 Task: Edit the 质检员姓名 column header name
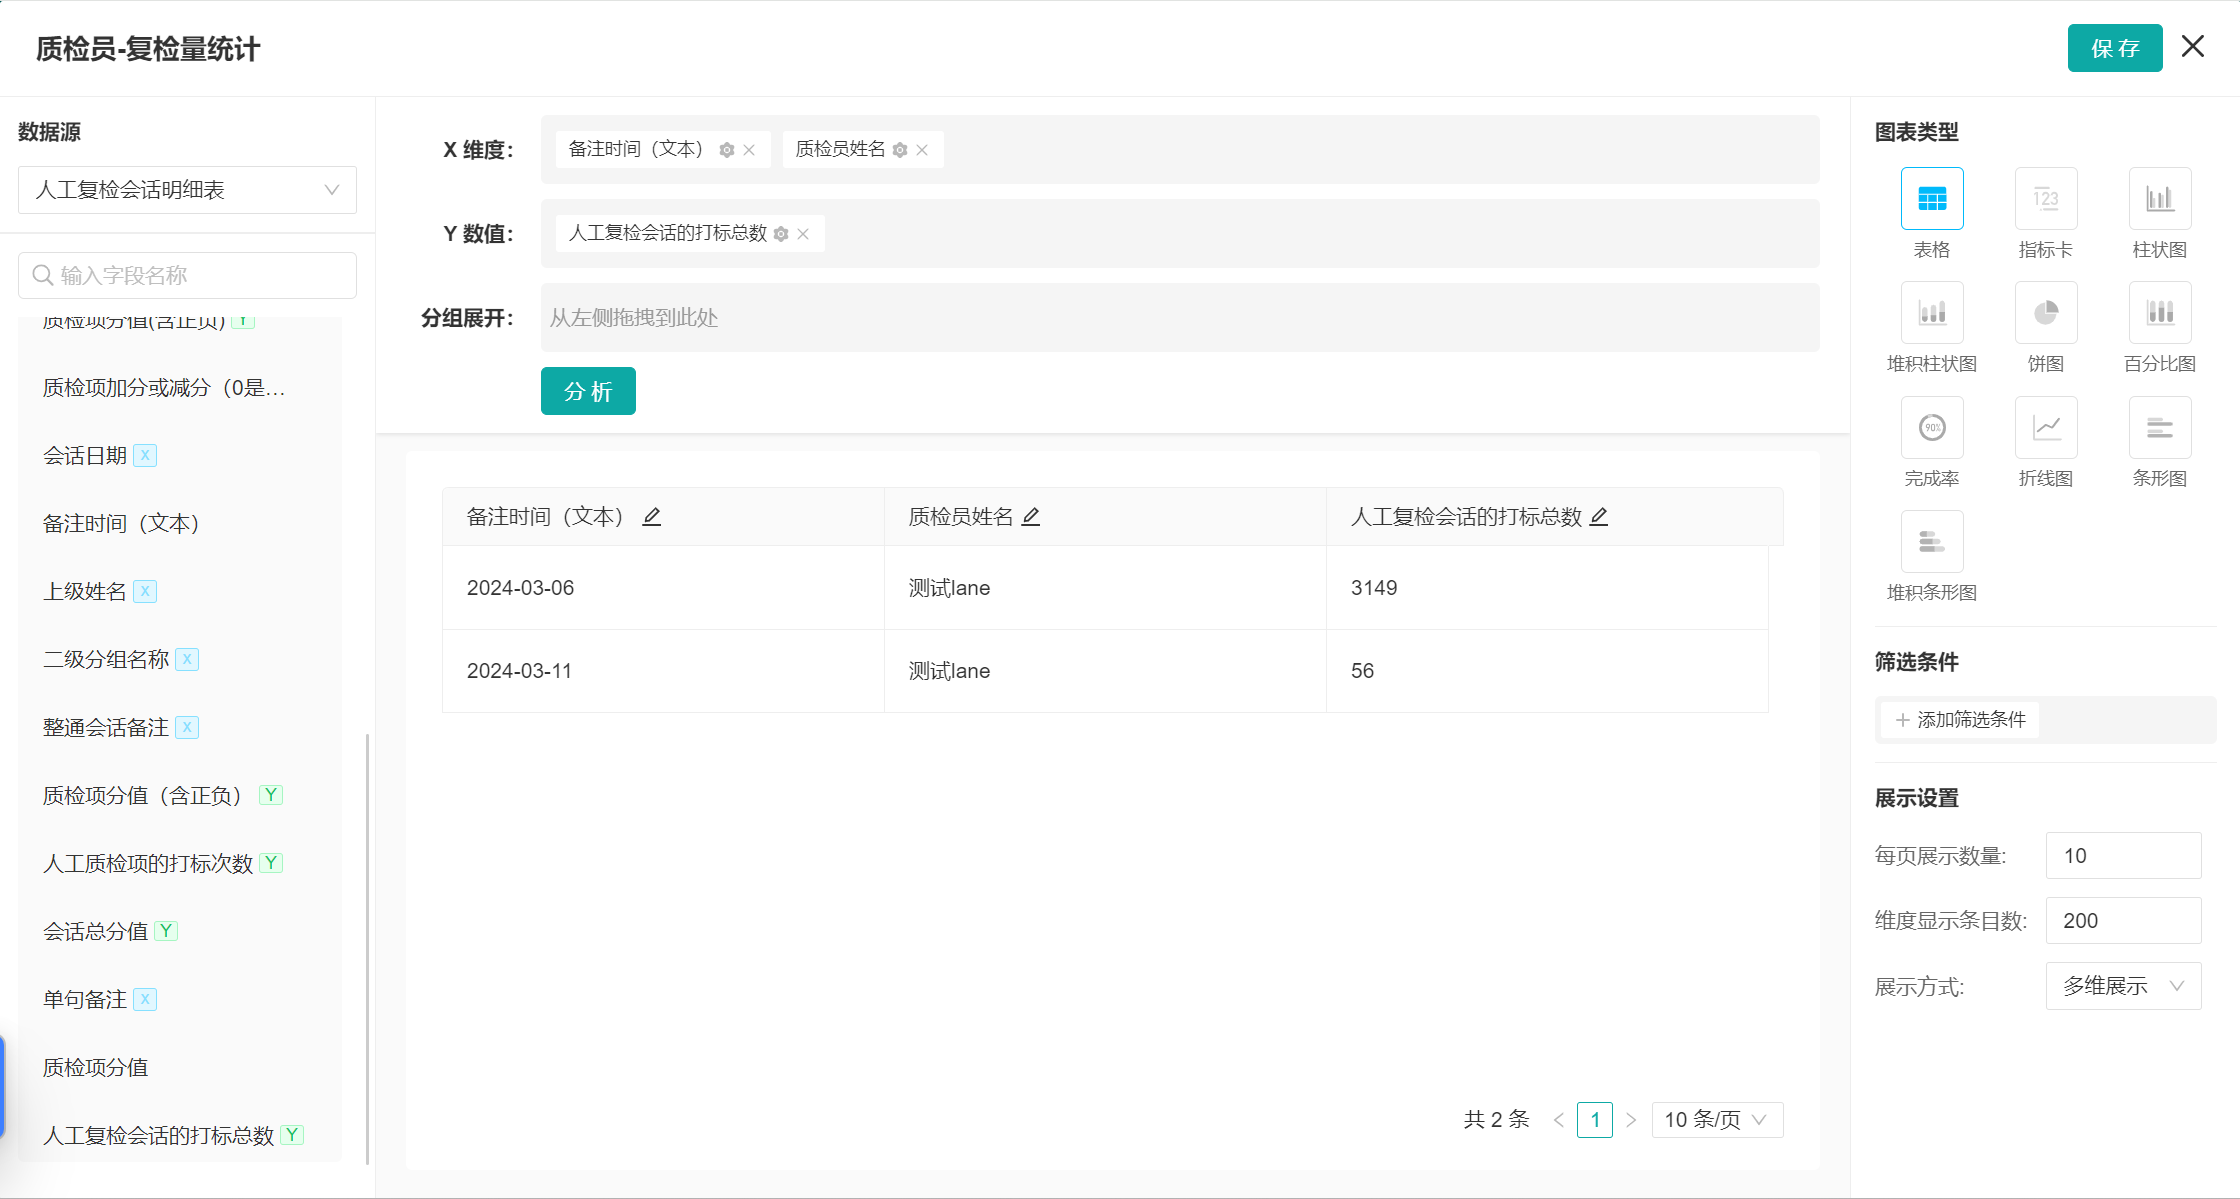click(x=1031, y=517)
